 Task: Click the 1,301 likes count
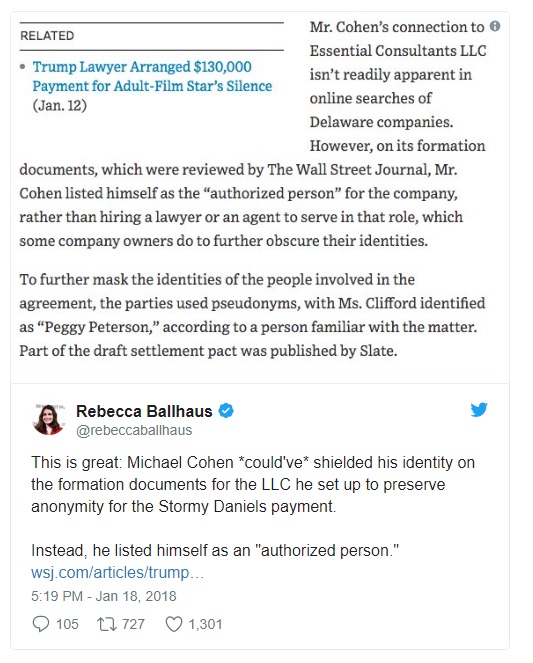pos(205,624)
